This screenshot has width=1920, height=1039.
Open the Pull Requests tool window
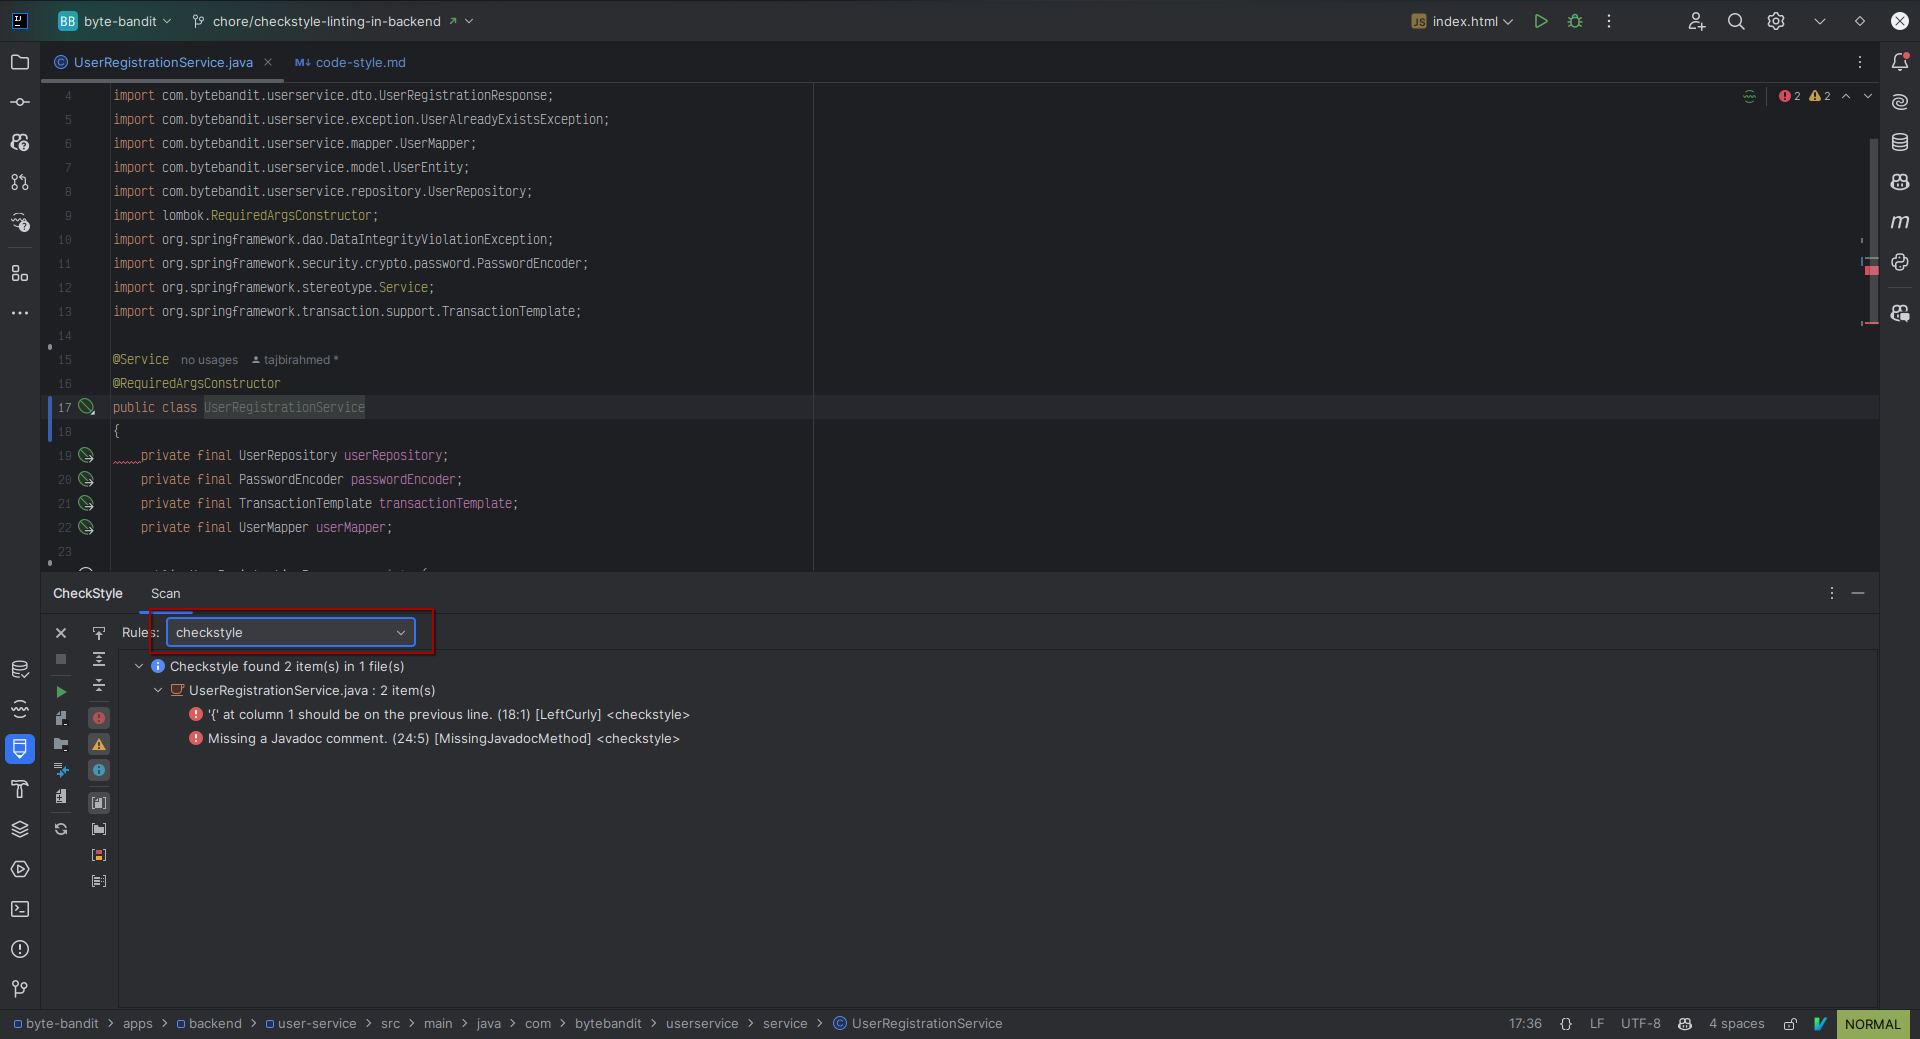pos(20,182)
